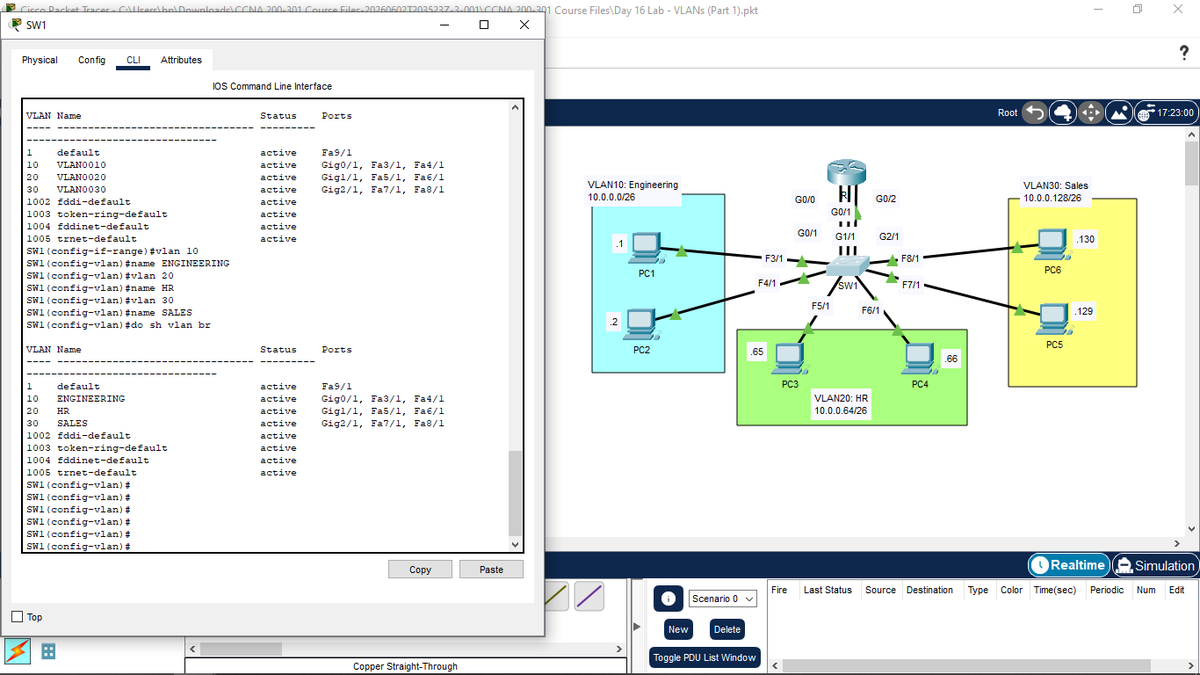The image size is (1200, 675).
Task: Click Root in the navigation bar
Action: tap(1008, 113)
